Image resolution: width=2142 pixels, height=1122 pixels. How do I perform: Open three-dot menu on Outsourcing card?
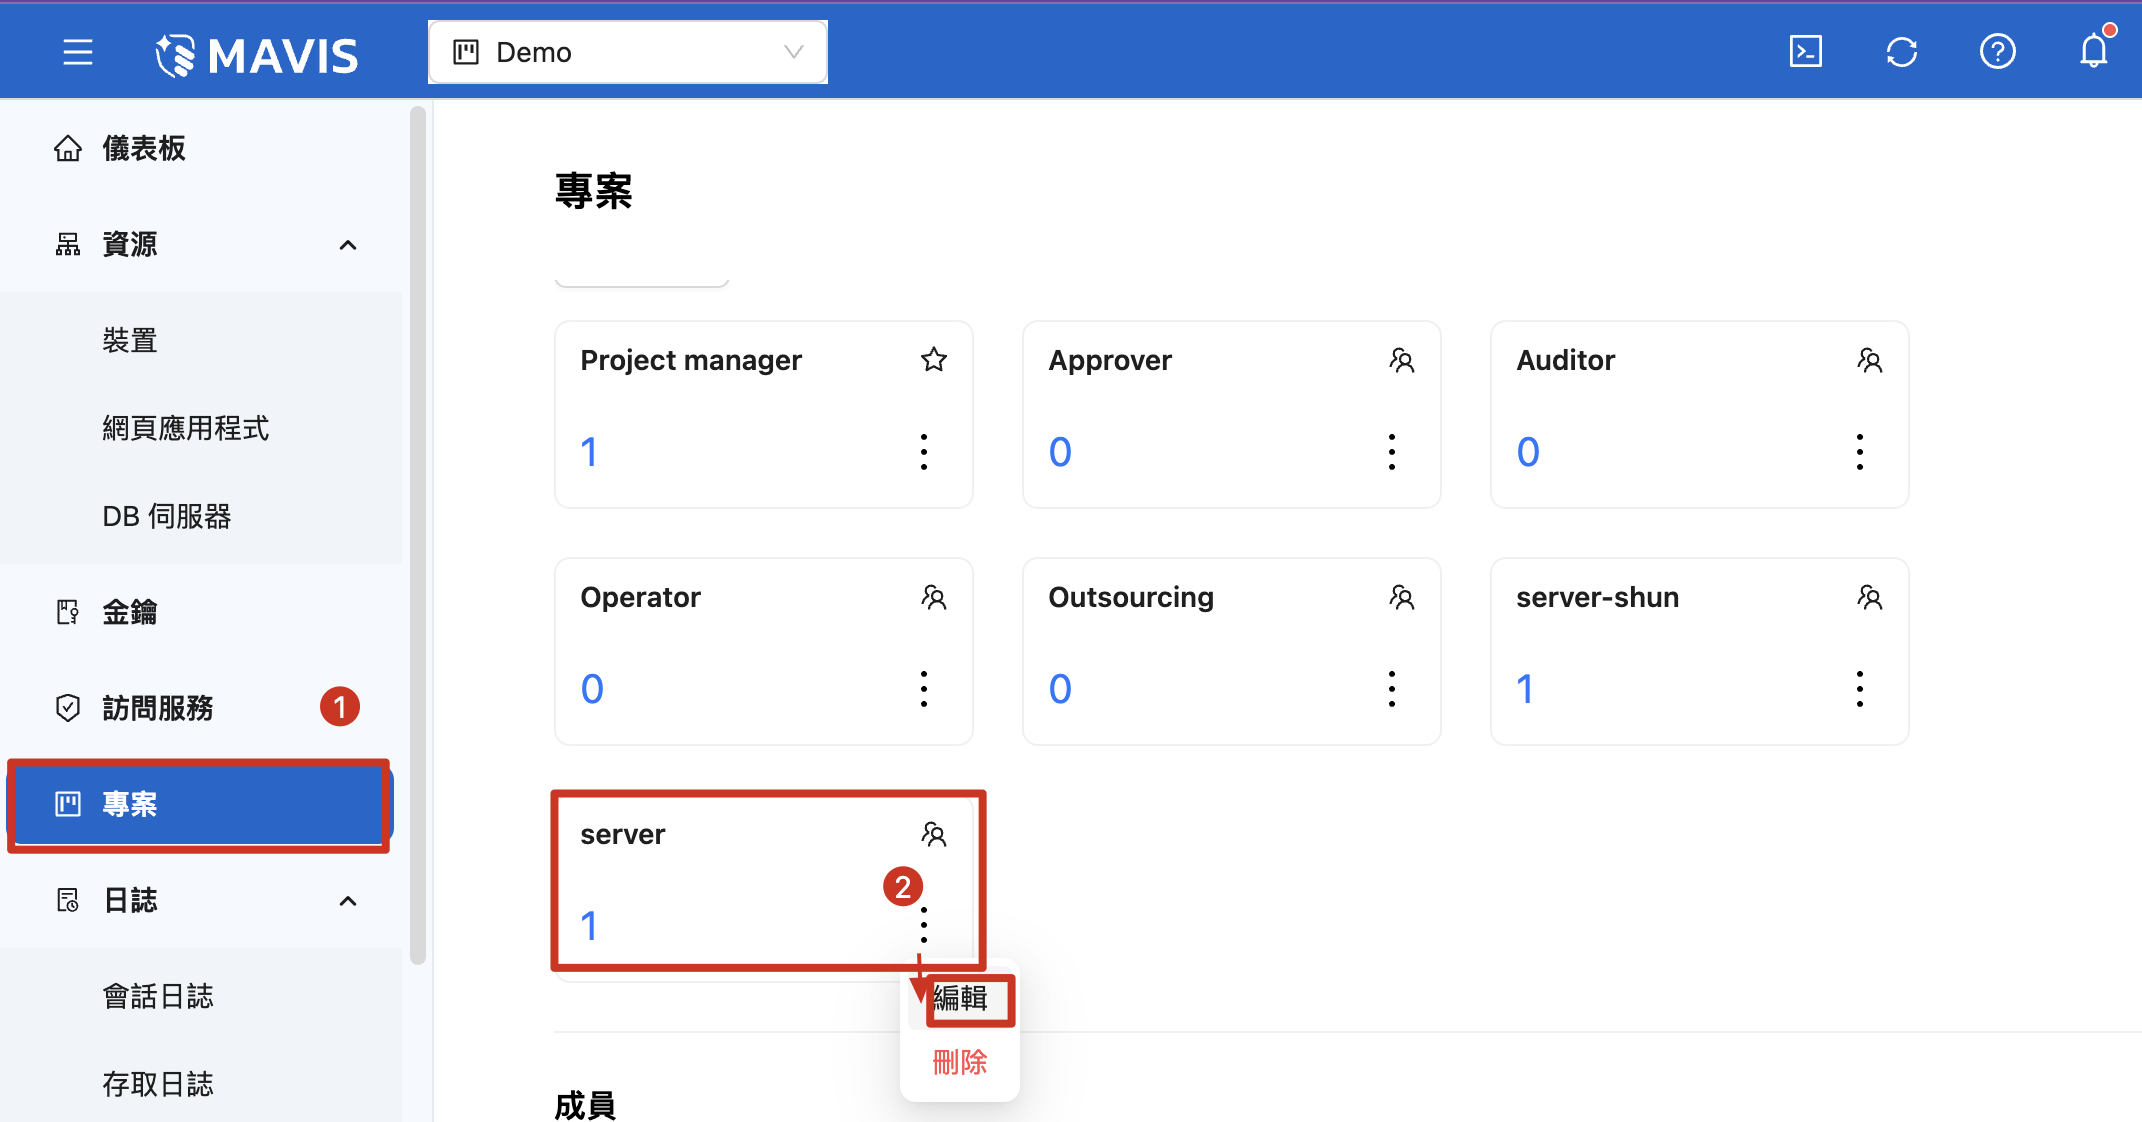(x=1391, y=689)
